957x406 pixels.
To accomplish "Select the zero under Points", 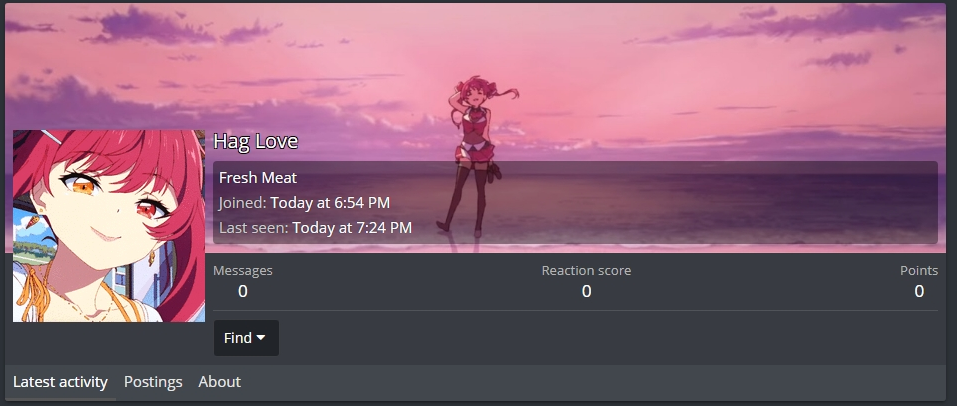I will point(919,291).
